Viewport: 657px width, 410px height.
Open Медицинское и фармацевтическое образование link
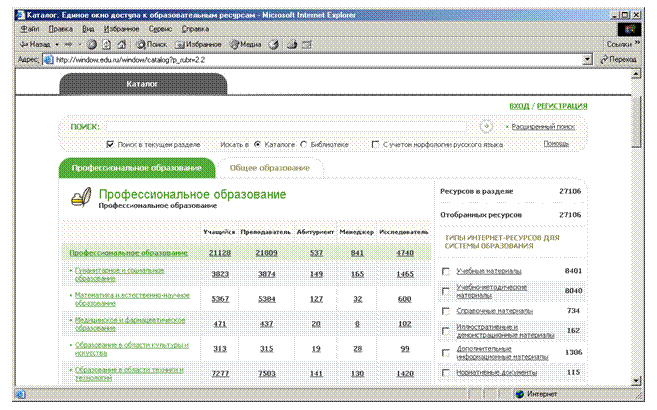130,324
